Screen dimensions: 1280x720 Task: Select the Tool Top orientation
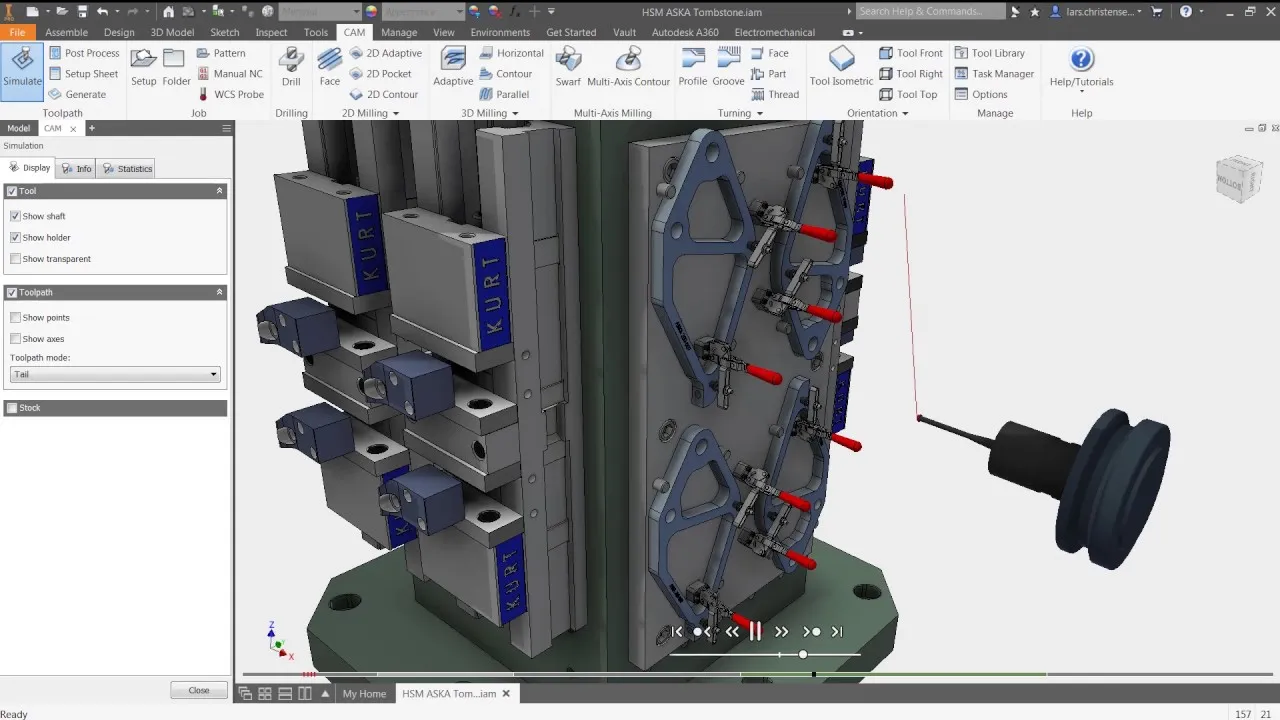click(x=908, y=95)
